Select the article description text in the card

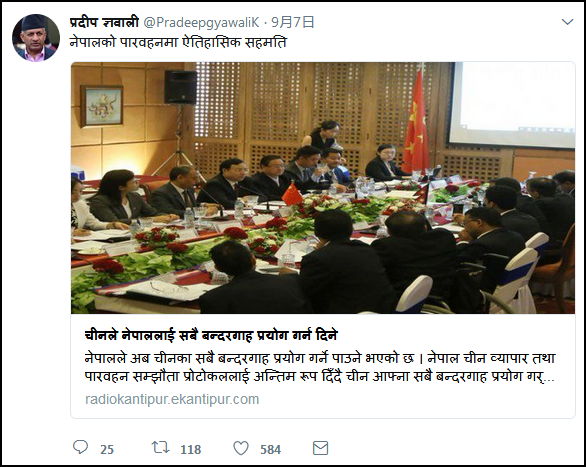320,367
